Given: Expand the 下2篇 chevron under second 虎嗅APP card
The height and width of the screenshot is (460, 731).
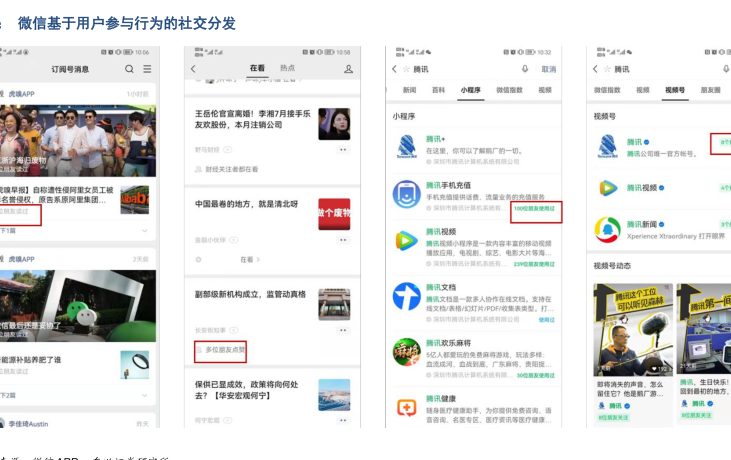Looking at the screenshot, I should [x=147, y=396].
